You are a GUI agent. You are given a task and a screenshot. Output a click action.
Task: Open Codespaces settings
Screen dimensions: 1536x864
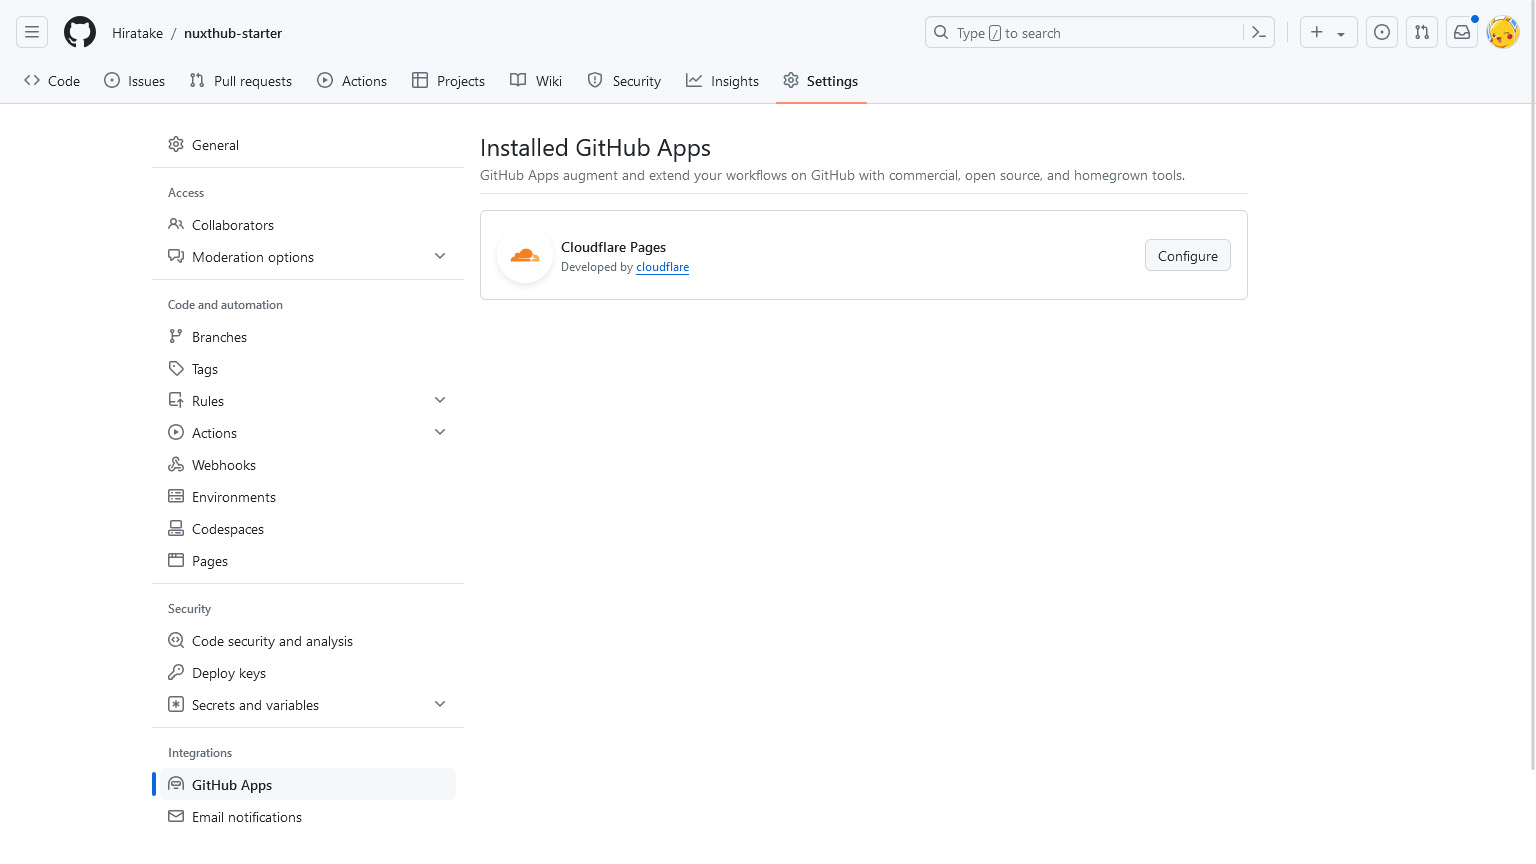coord(308,529)
